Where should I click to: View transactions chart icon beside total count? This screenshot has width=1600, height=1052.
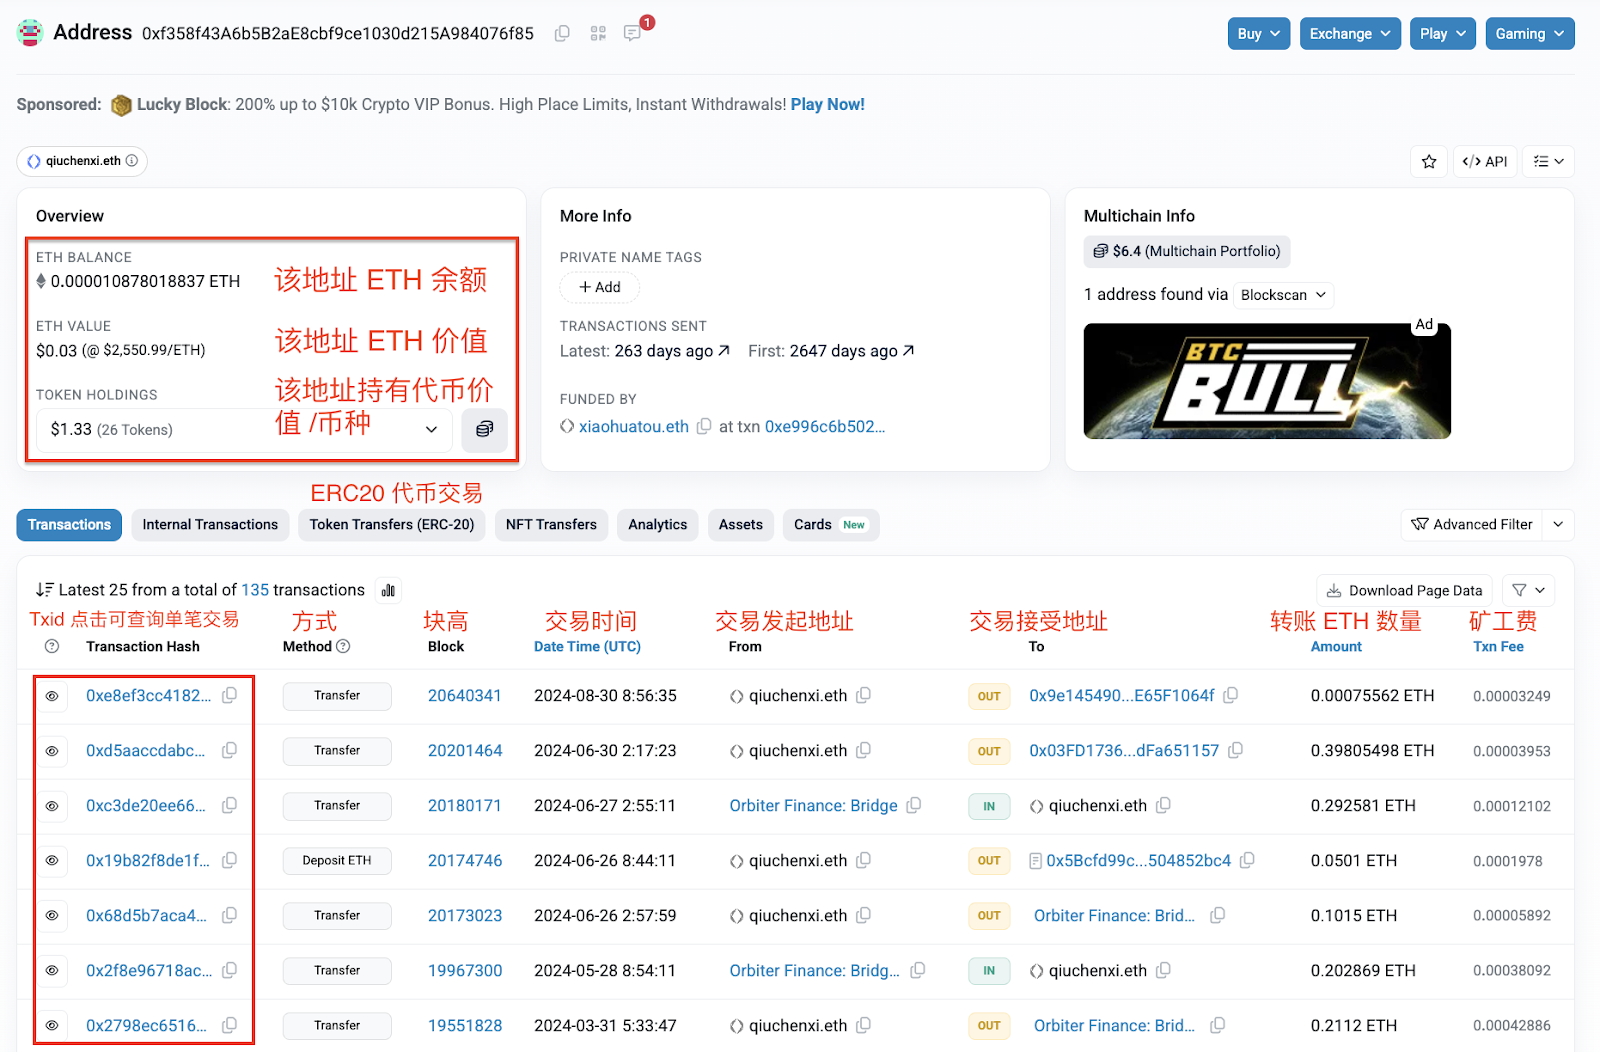pyautogui.click(x=388, y=590)
